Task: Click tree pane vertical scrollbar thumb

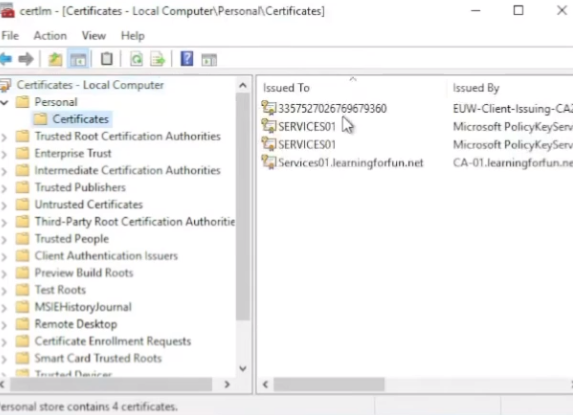Action: point(243,207)
